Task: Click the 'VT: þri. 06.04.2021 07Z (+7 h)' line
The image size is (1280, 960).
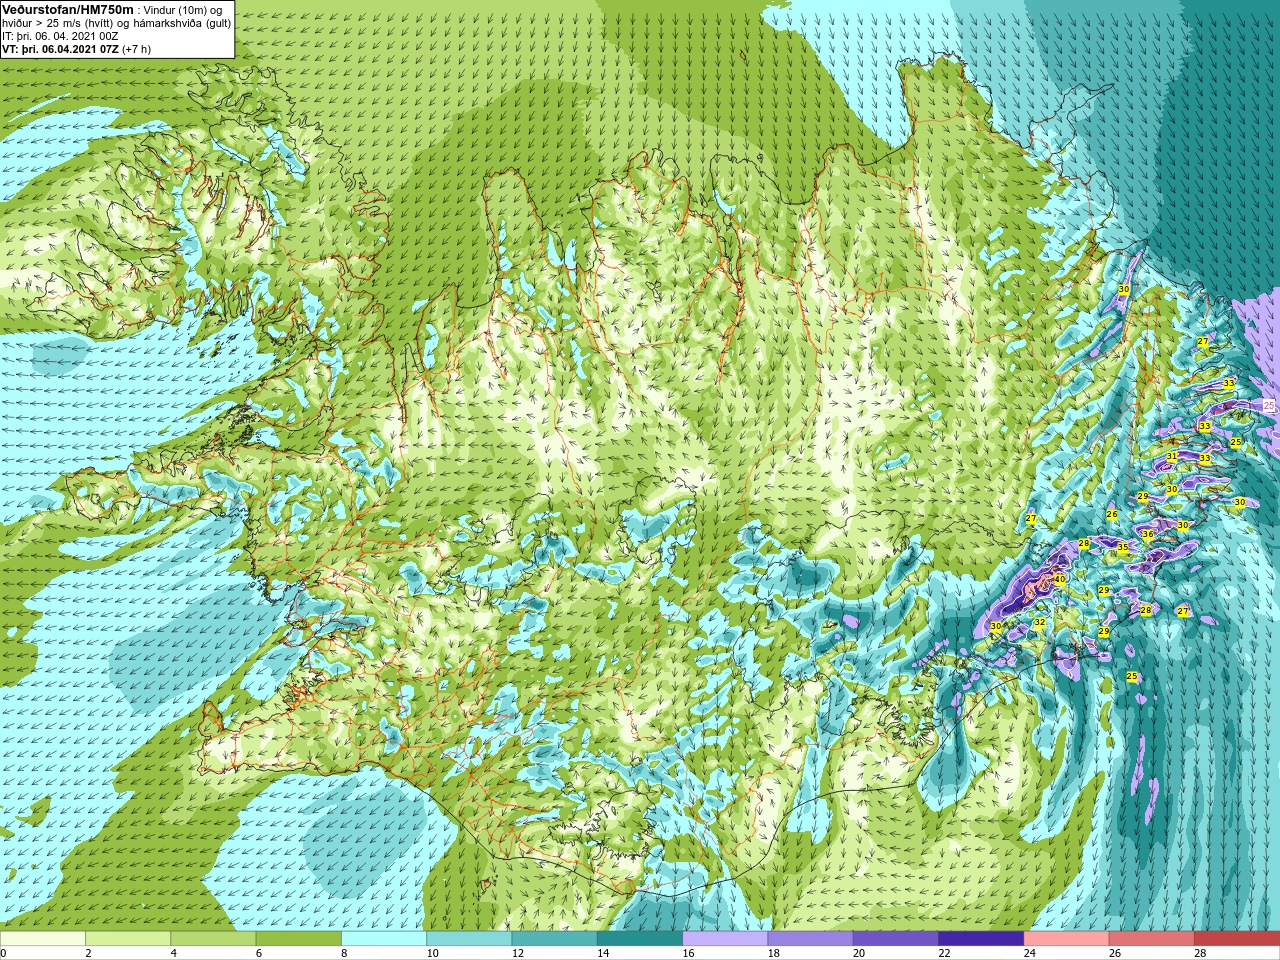Action: pos(77,48)
